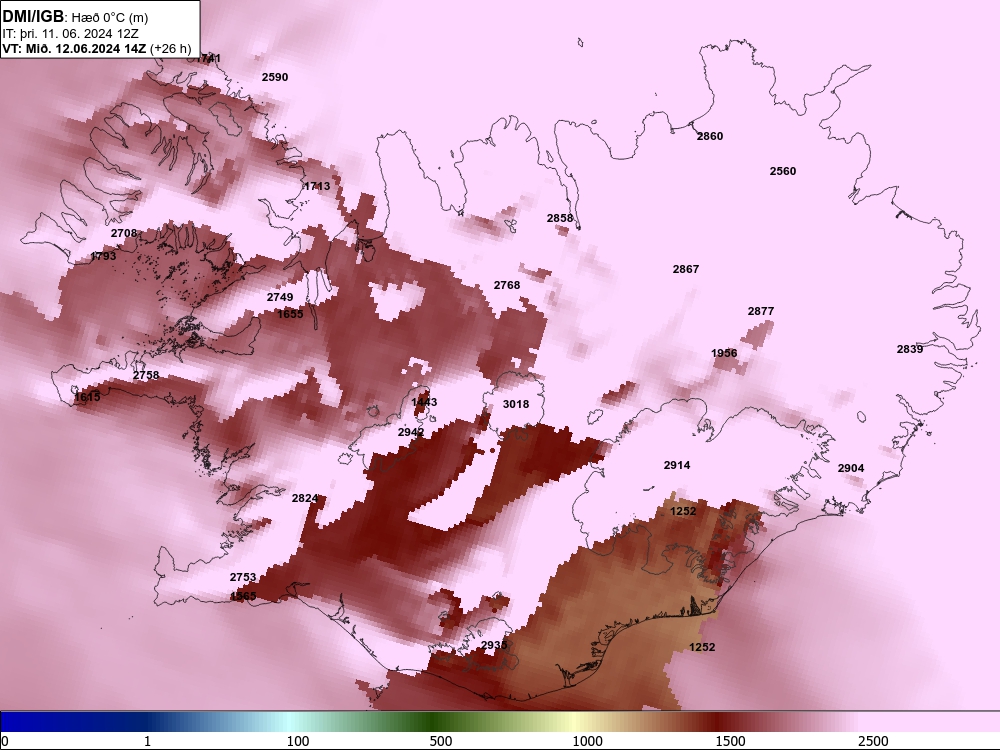Image resolution: width=1000 pixels, height=750 pixels.
Task: Click the 2500 tick on the color scale
Action: (x=873, y=741)
